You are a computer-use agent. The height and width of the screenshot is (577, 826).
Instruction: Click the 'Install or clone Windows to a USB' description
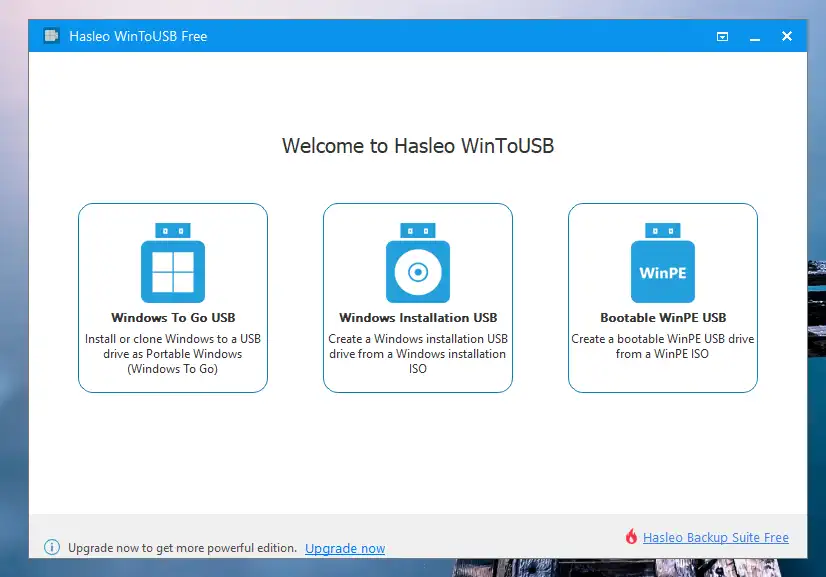point(173,354)
